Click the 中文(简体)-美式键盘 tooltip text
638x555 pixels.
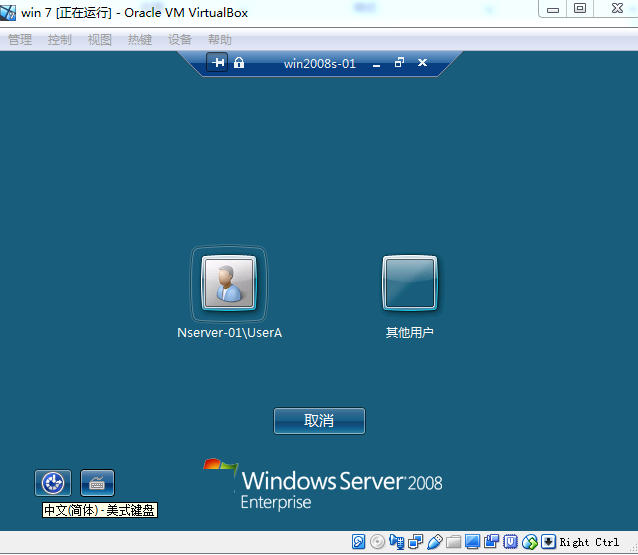click(100, 510)
